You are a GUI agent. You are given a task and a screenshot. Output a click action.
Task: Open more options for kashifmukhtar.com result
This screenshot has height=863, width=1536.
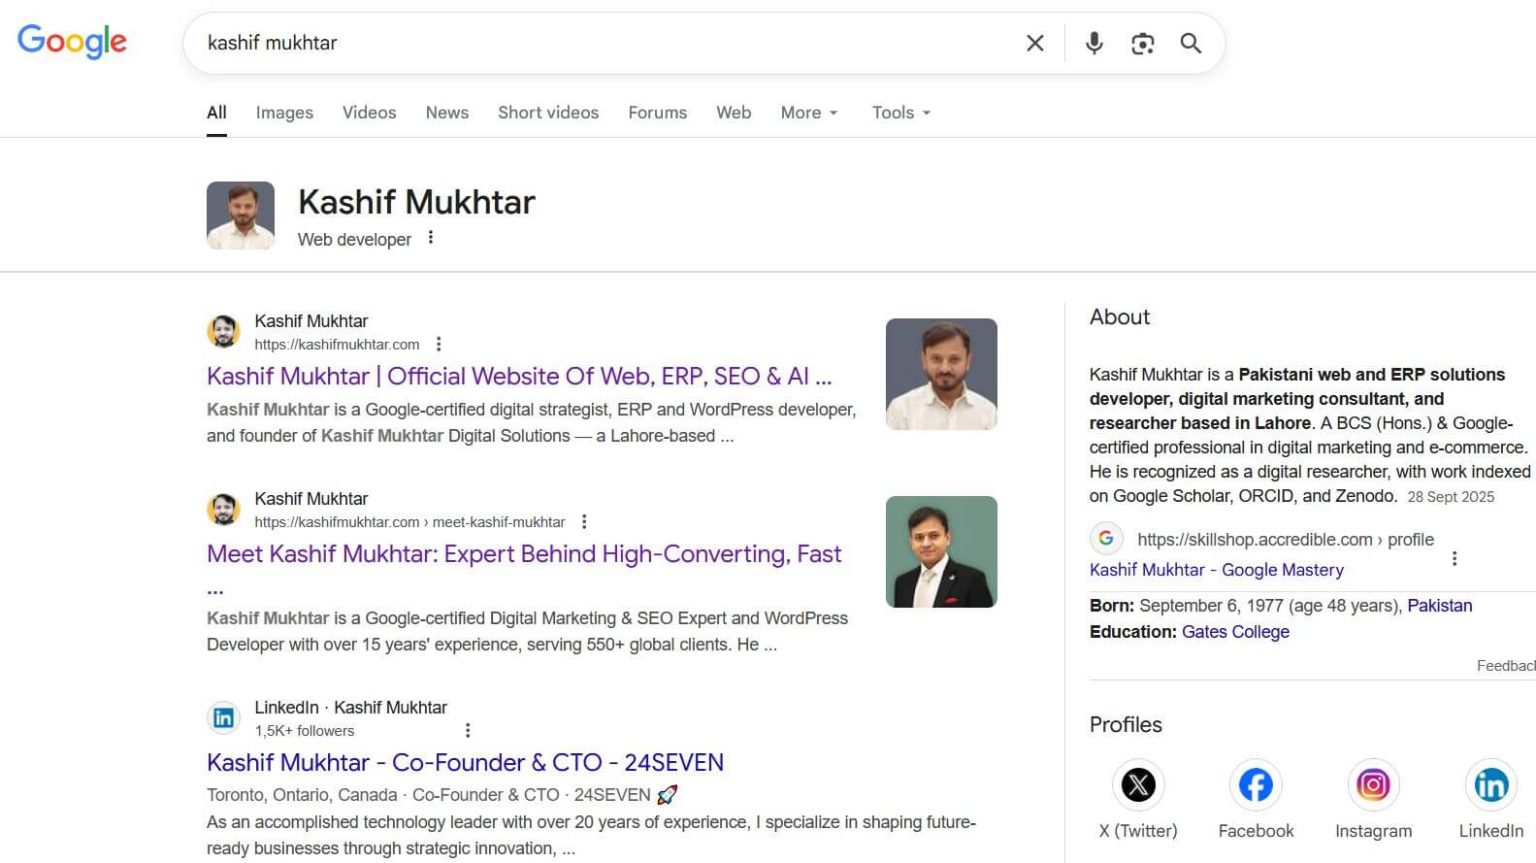click(x=438, y=344)
